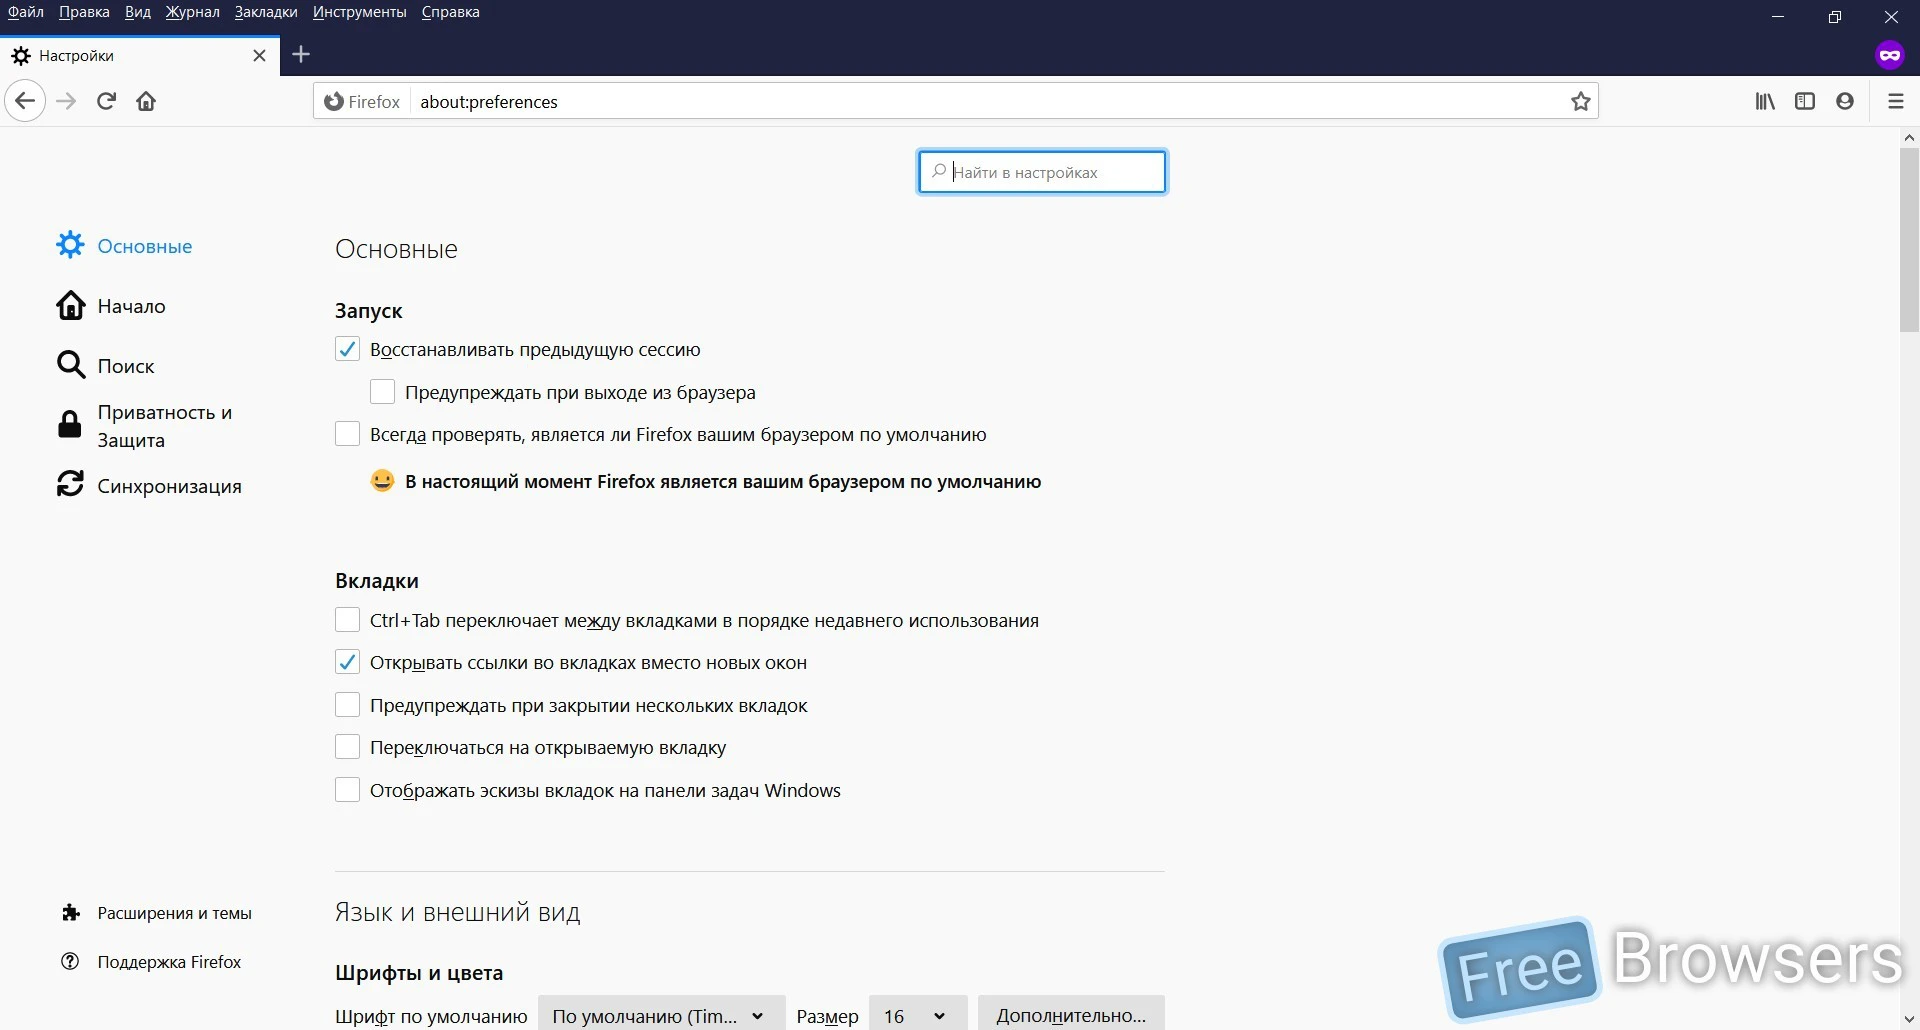Close the Настройки tab
1920x1030 pixels.
[260, 56]
